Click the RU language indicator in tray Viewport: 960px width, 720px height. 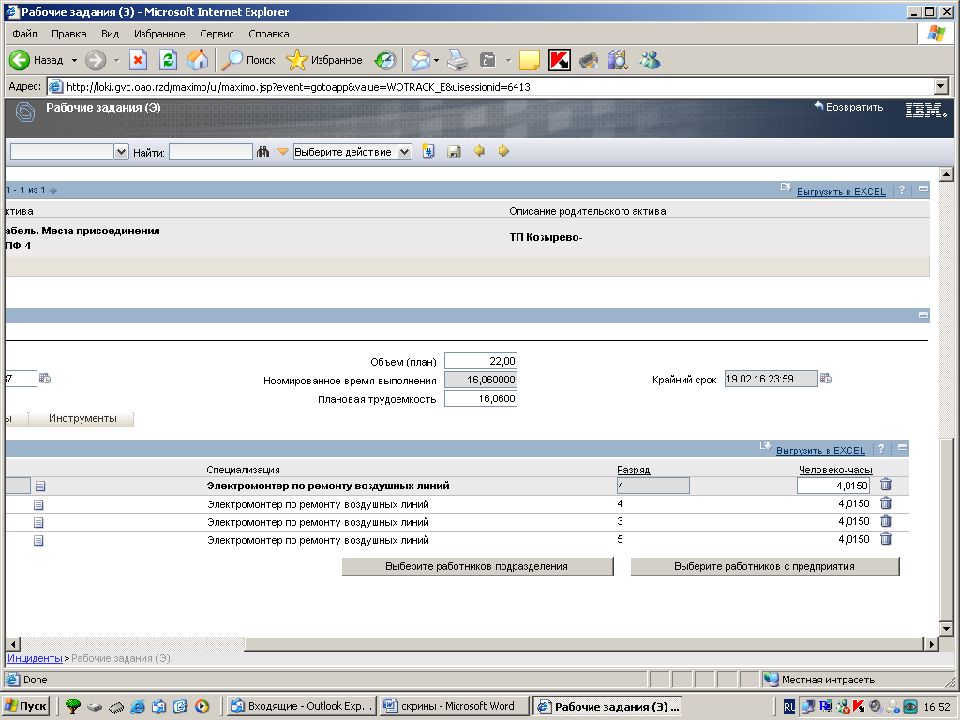click(x=789, y=707)
